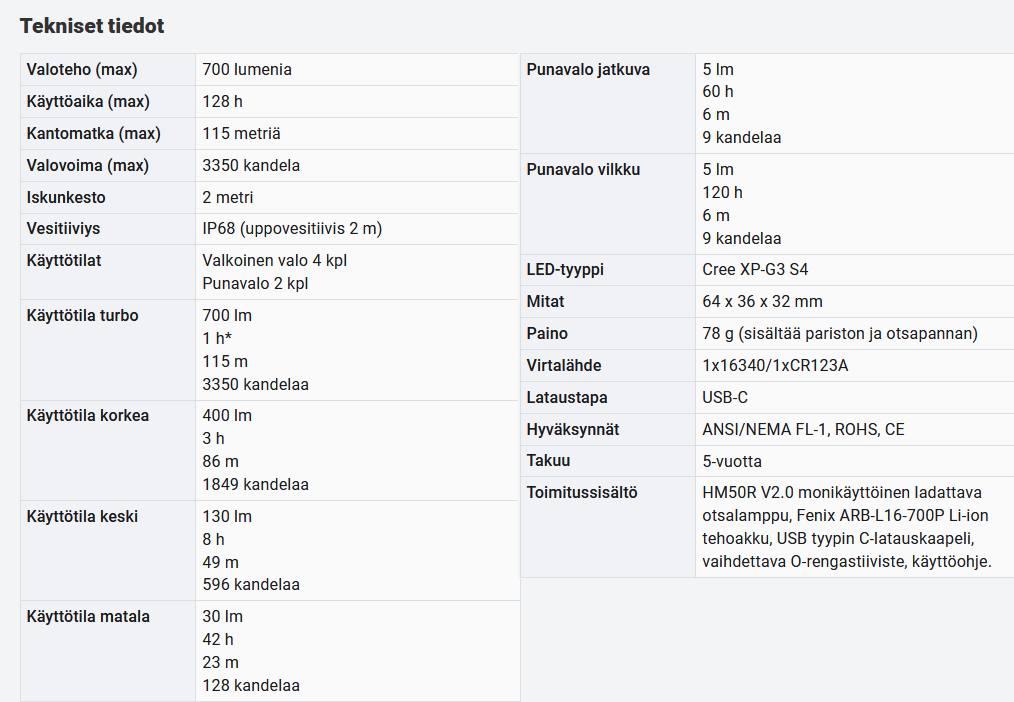1014x702 pixels.
Task: Click the "Toimitussisältö" row label
Action: [x=582, y=493]
